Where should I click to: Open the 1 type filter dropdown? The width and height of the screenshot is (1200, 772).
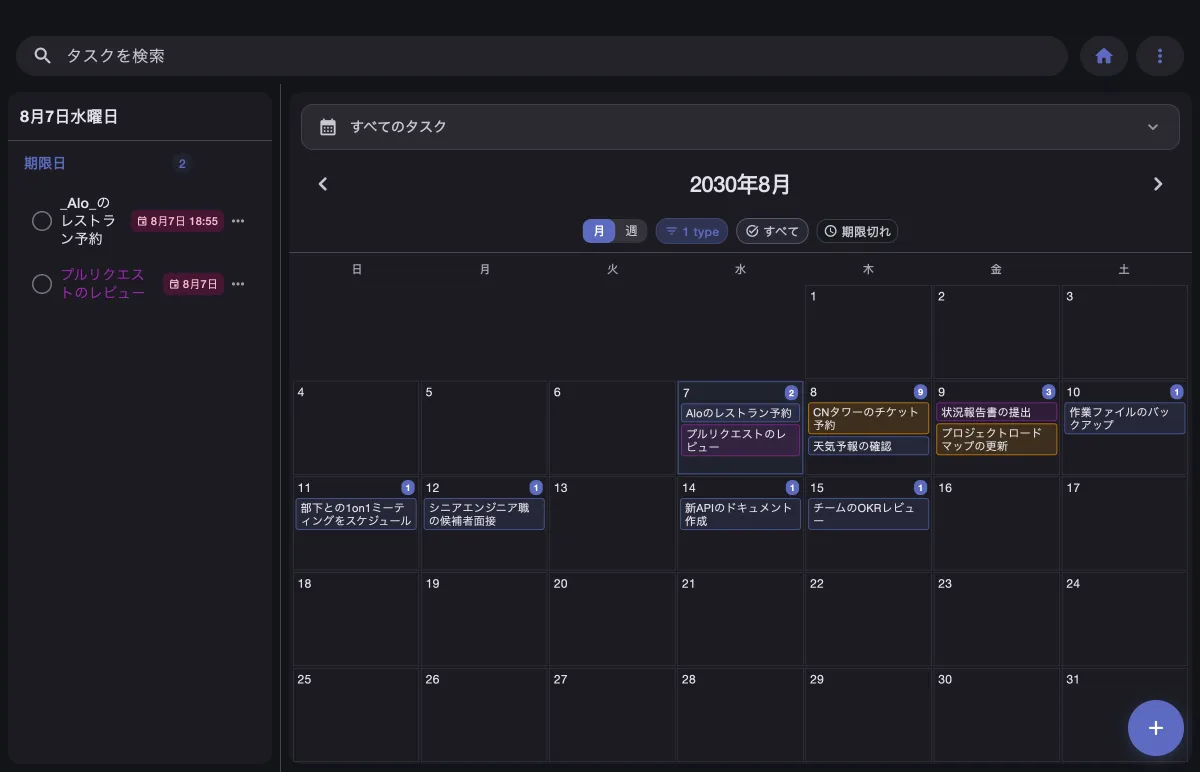[x=691, y=231]
